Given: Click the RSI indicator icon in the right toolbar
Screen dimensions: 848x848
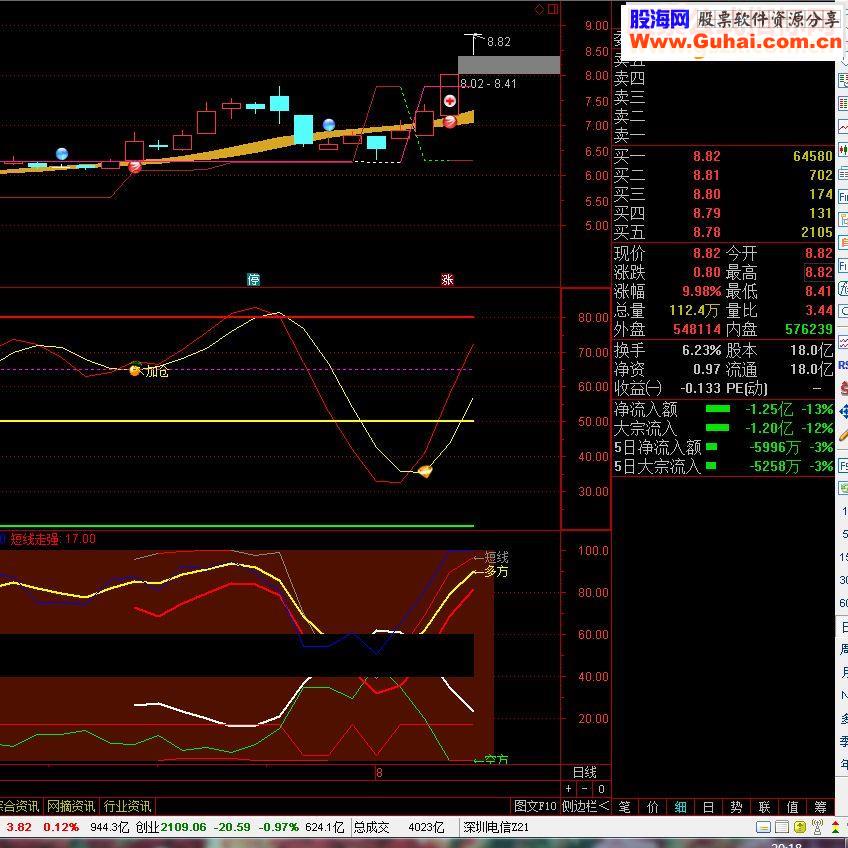Looking at the screenshot, I should tap(843, 366).
